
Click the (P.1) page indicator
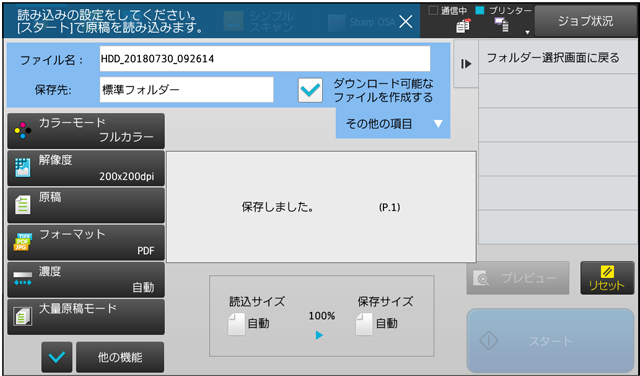[389, 207]
